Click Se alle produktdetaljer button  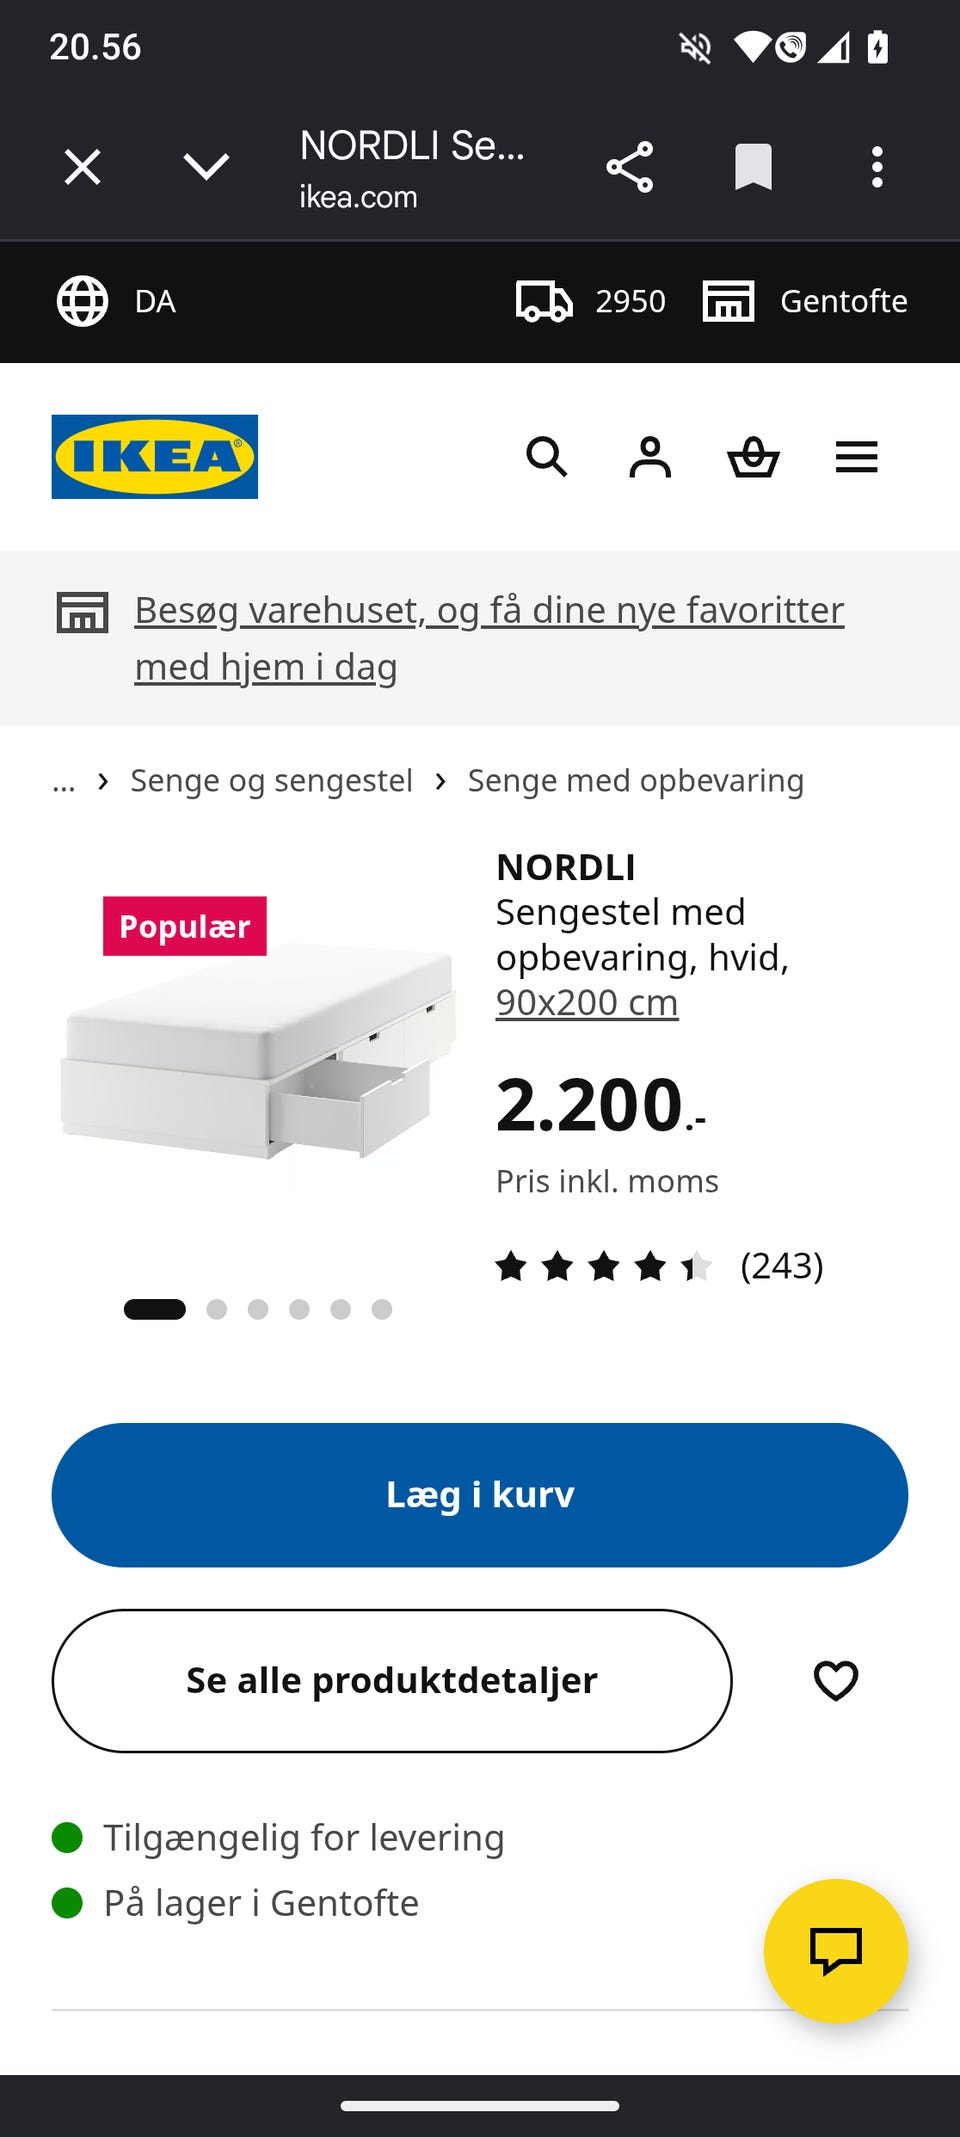[392, 1681]
